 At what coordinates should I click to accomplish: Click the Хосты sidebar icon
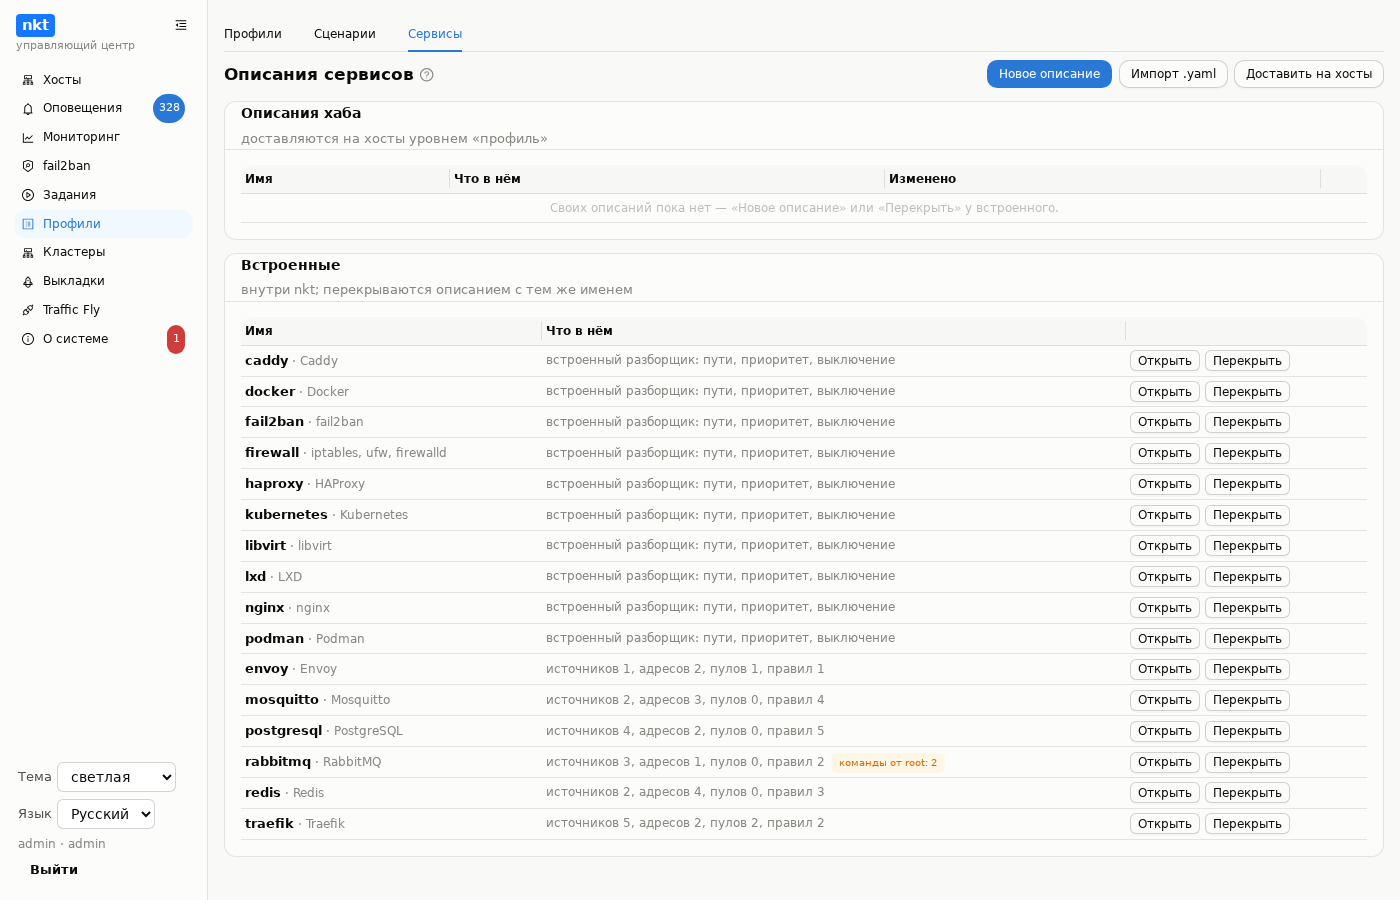tap(28, 80)
